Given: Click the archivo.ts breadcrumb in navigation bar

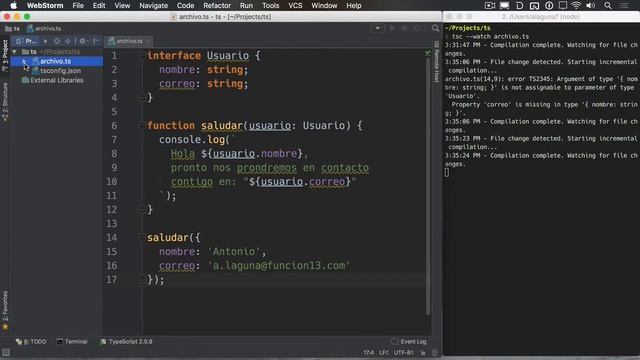Looking at the screenshot, I should click(44, 29).
